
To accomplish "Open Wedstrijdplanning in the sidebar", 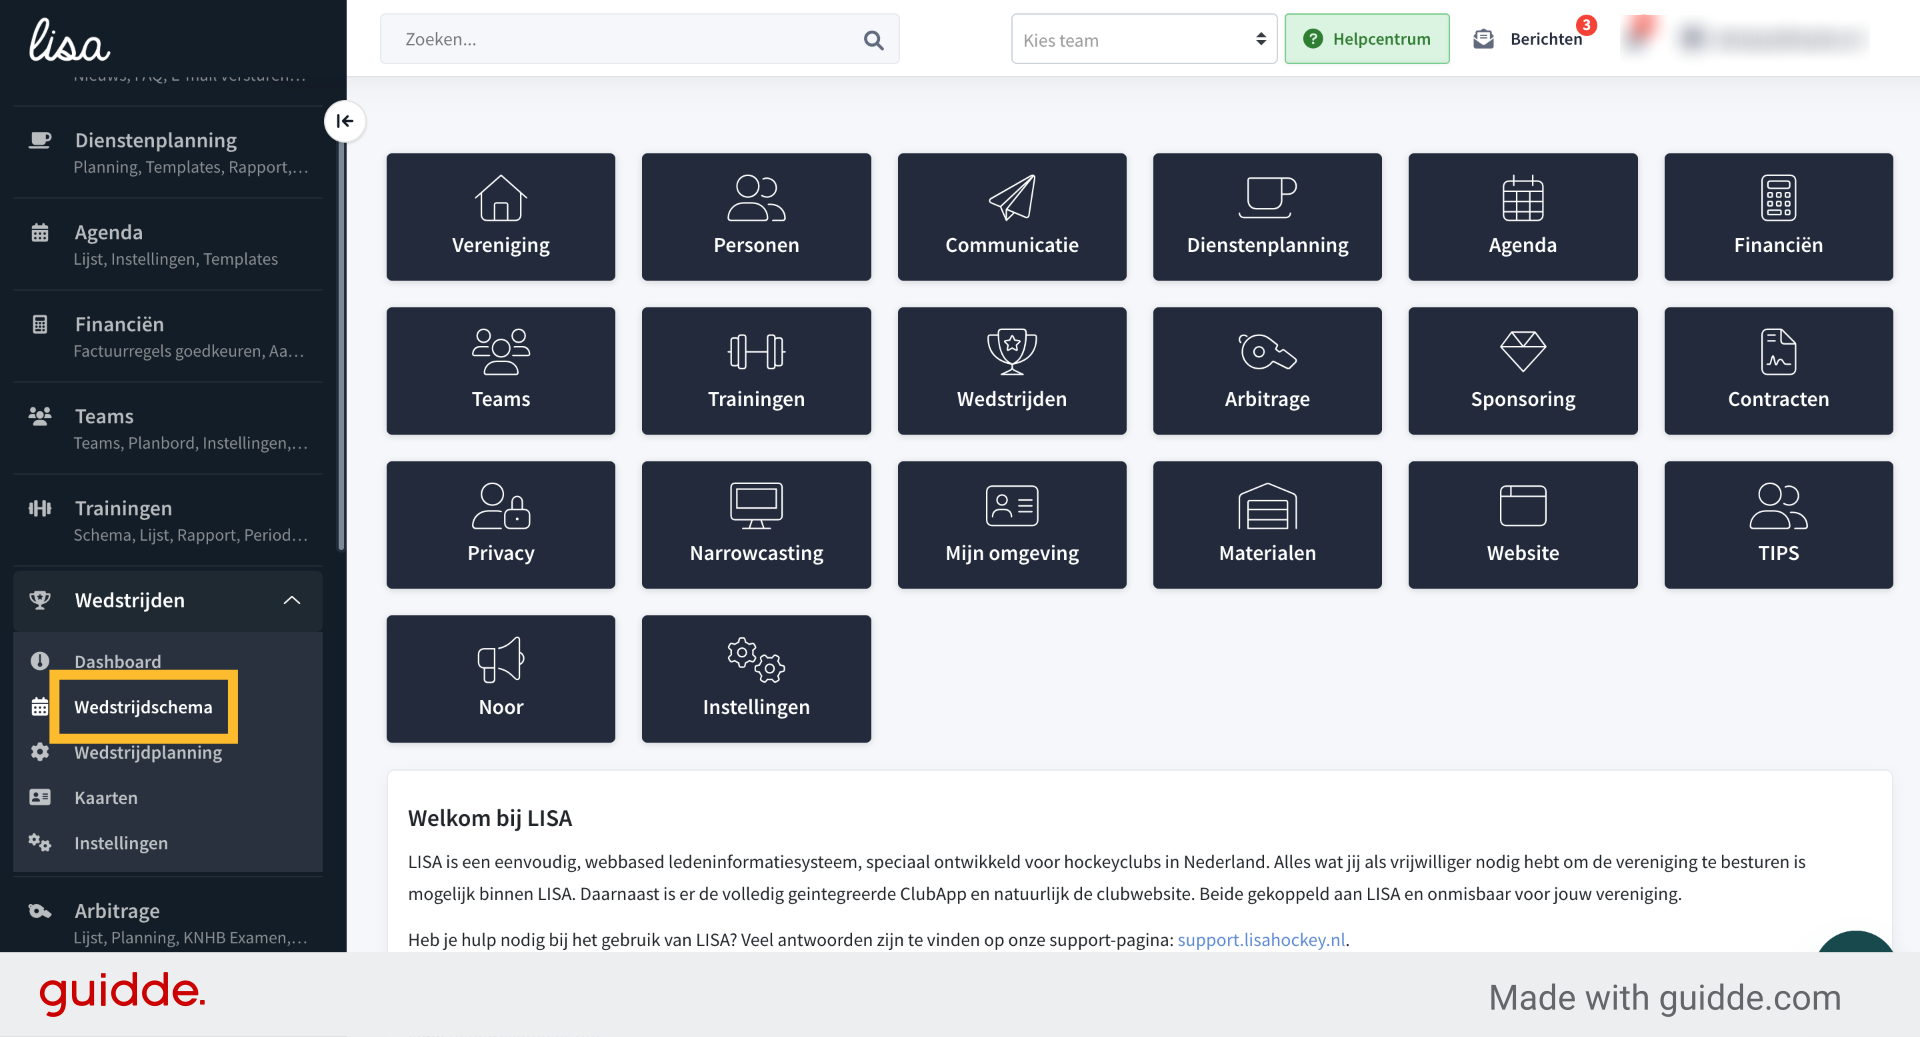I will (148, 752).
